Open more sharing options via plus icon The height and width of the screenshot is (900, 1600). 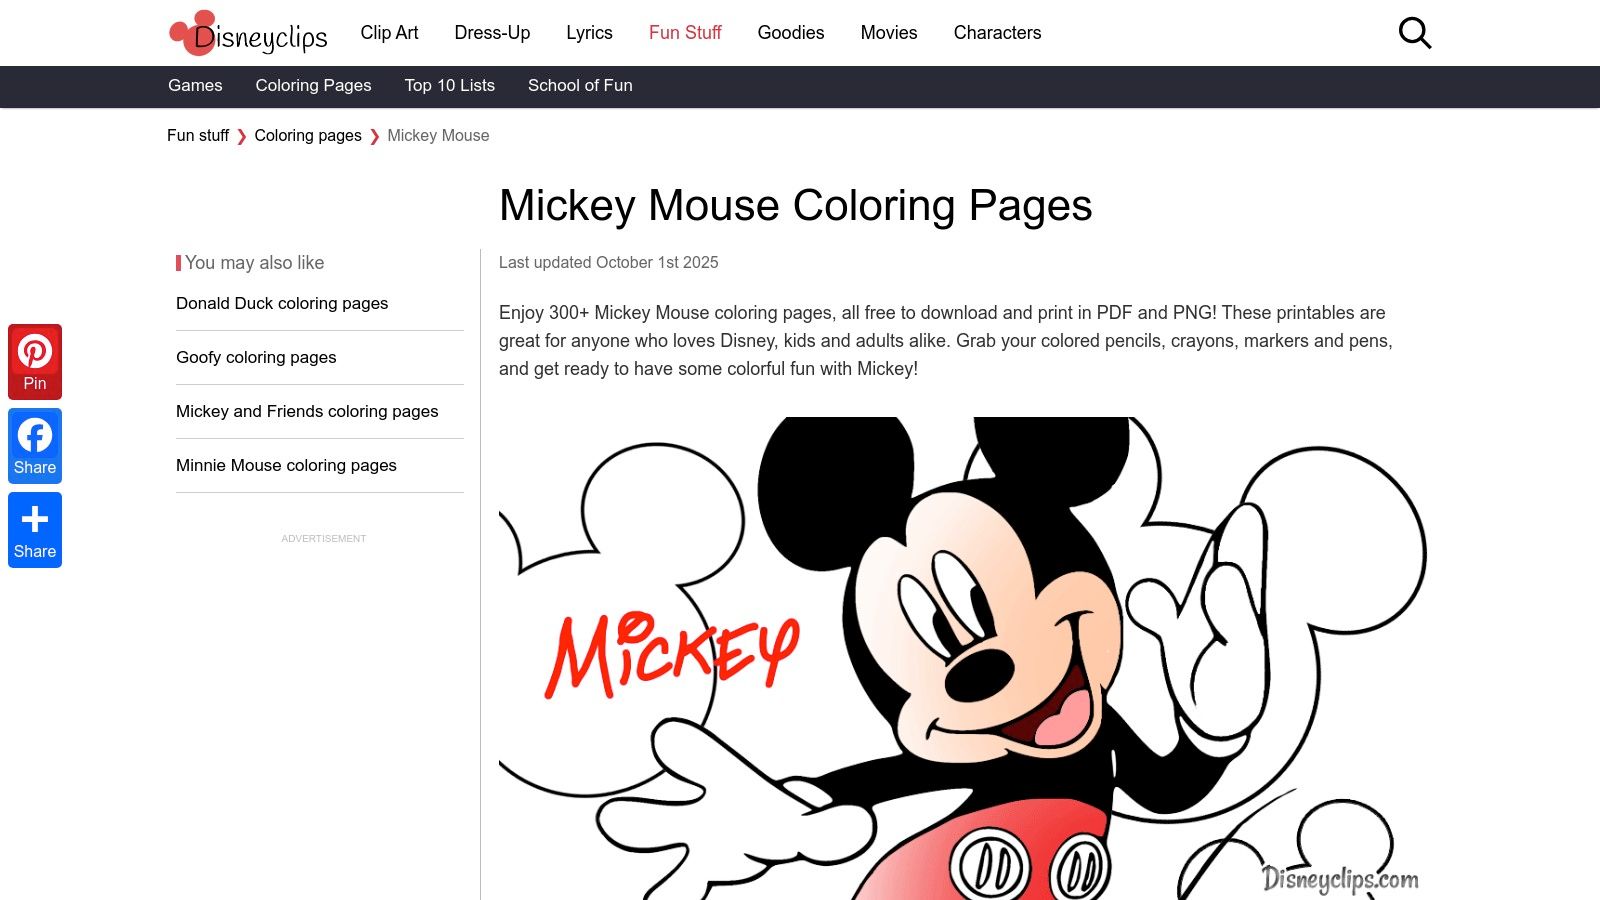click(x=35, y=529)
